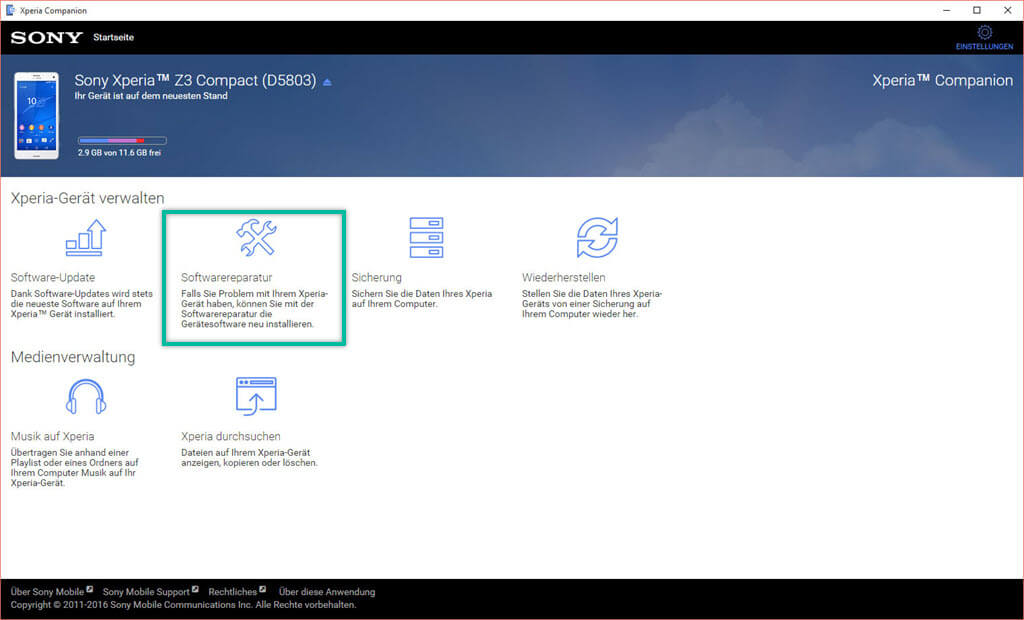Screen dimensions: 1024x620
Task: Click the Xperia Companion app icon in title bar
Action: 10,10
